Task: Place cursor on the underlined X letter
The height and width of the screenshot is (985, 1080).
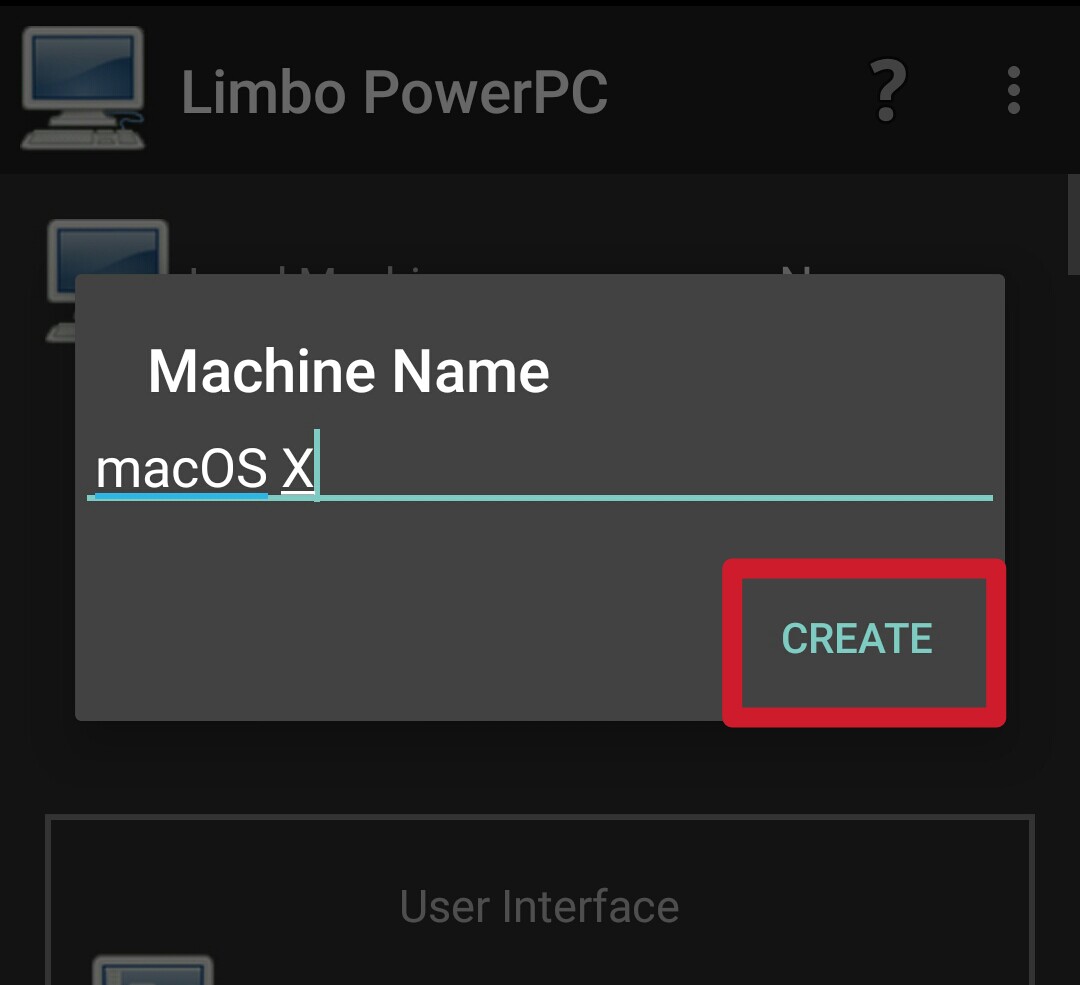Action: tap(298, 468)
